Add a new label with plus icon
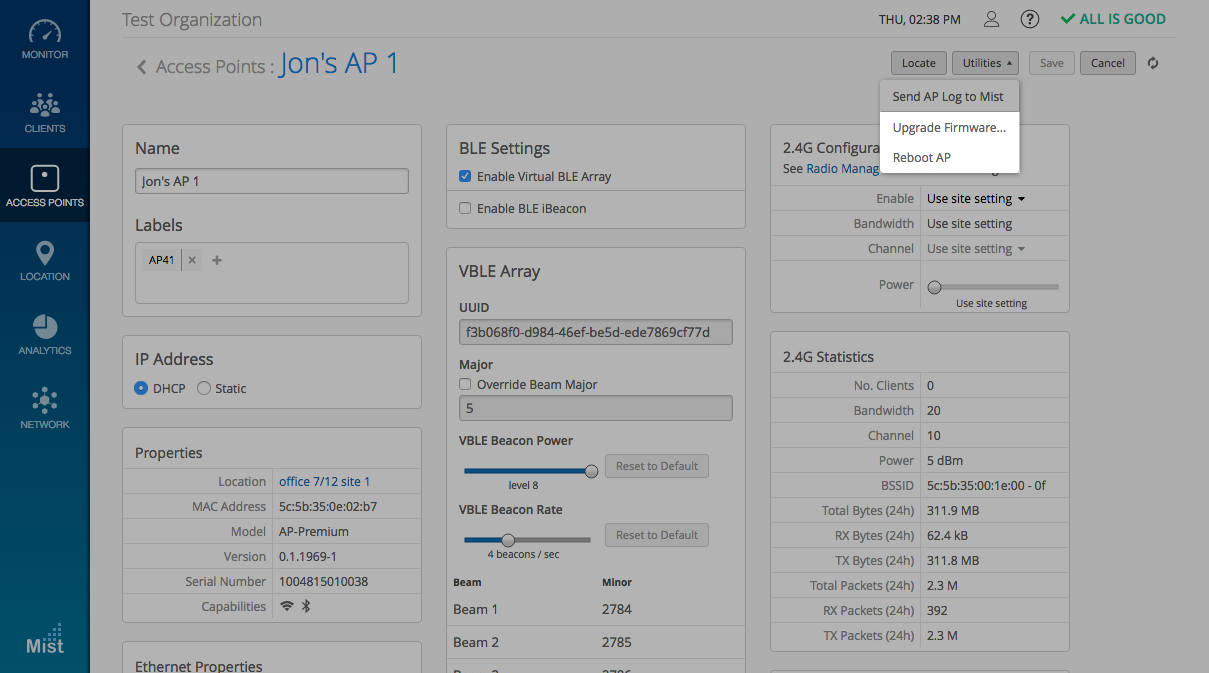This screenshot has width=1209, height=673. pyautogui.click(x=217, y=260)
